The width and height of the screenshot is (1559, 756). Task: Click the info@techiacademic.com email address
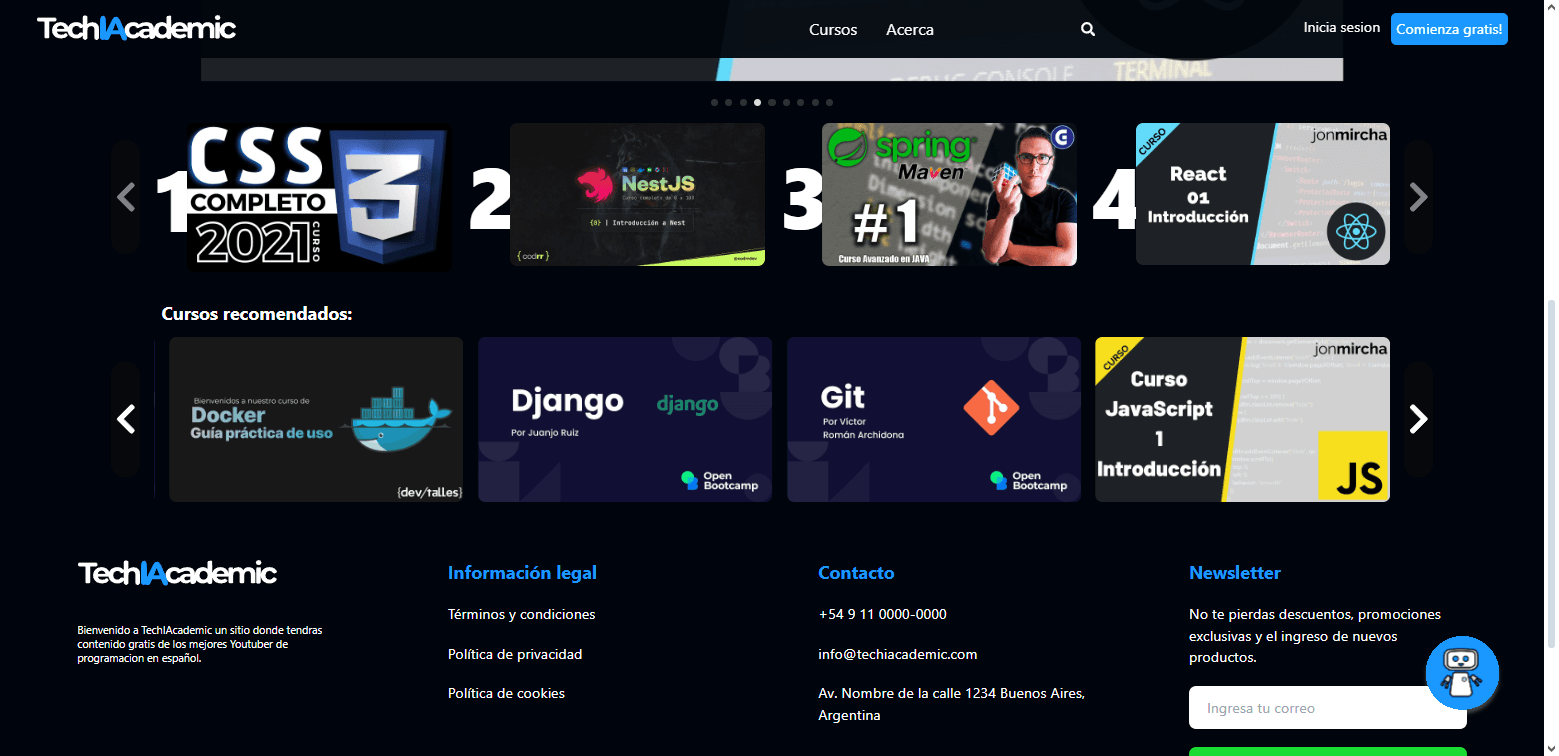(x=897, y=654)
